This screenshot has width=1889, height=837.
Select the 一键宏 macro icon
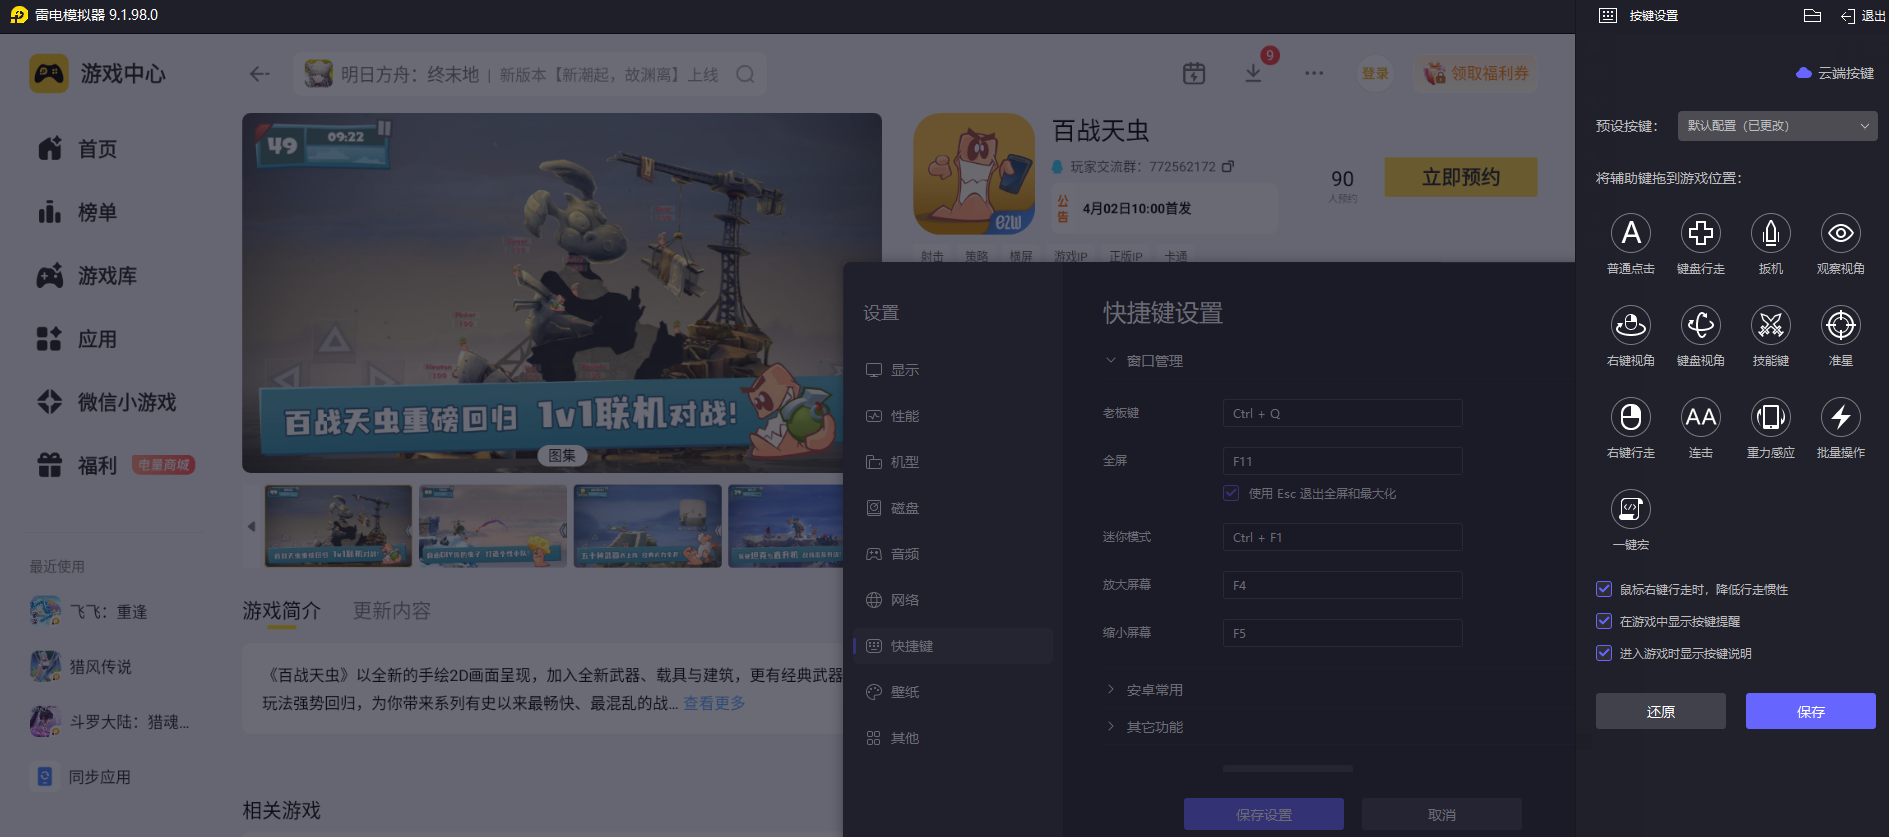1631,509
